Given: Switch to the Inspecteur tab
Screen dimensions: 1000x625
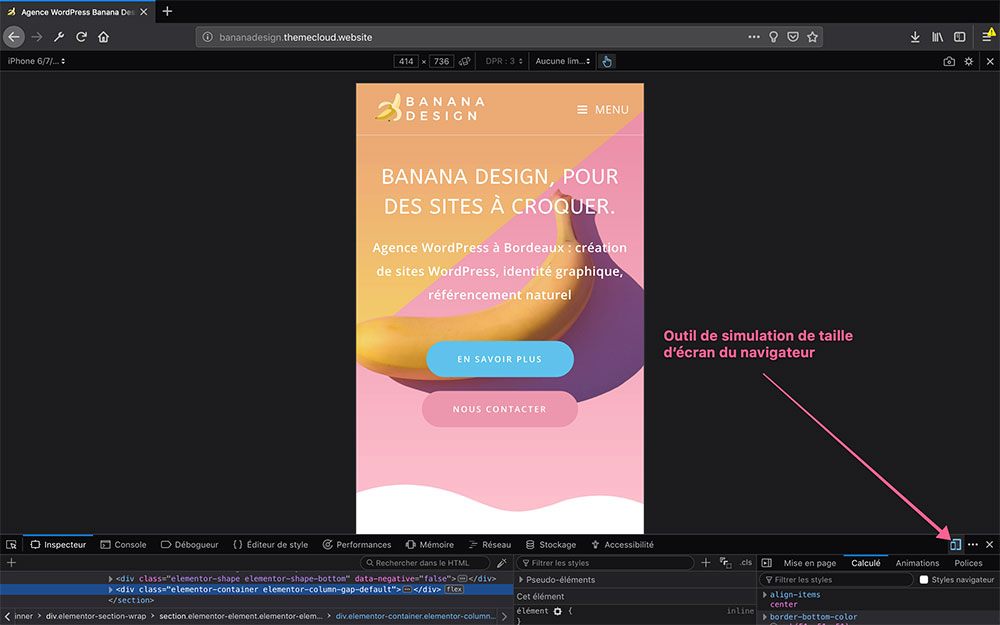Looking at the screenshot, I should 59,545.
